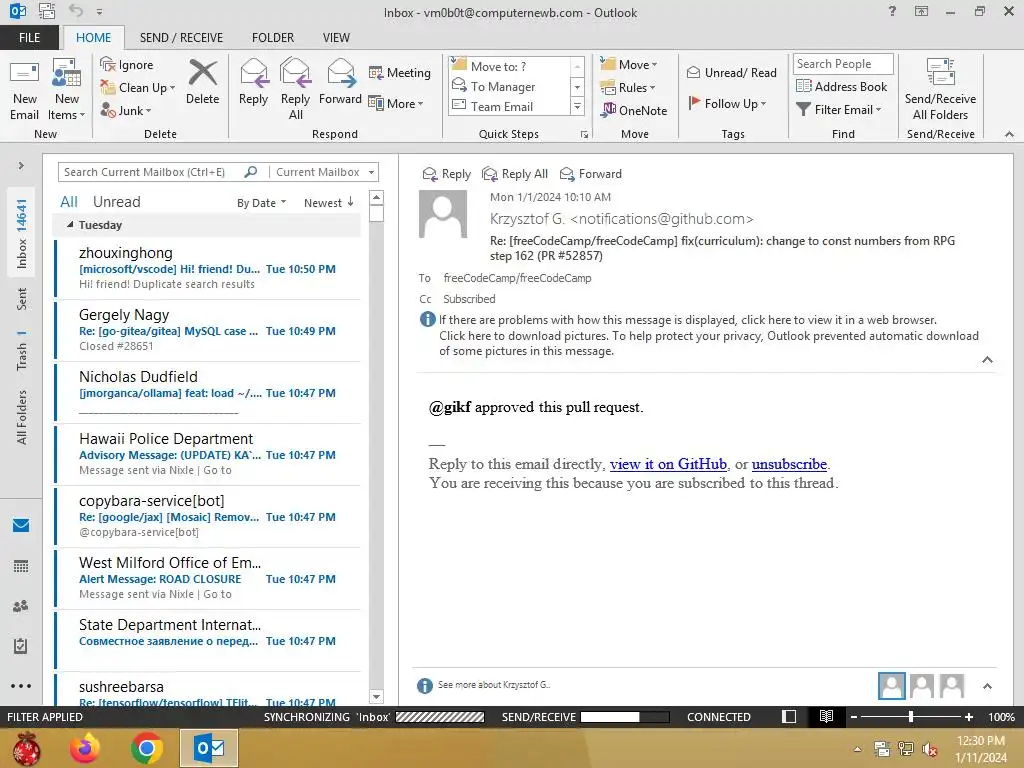Switch to the HOME tab
This screenshot has height=768, width=1024.
(93, 37)
